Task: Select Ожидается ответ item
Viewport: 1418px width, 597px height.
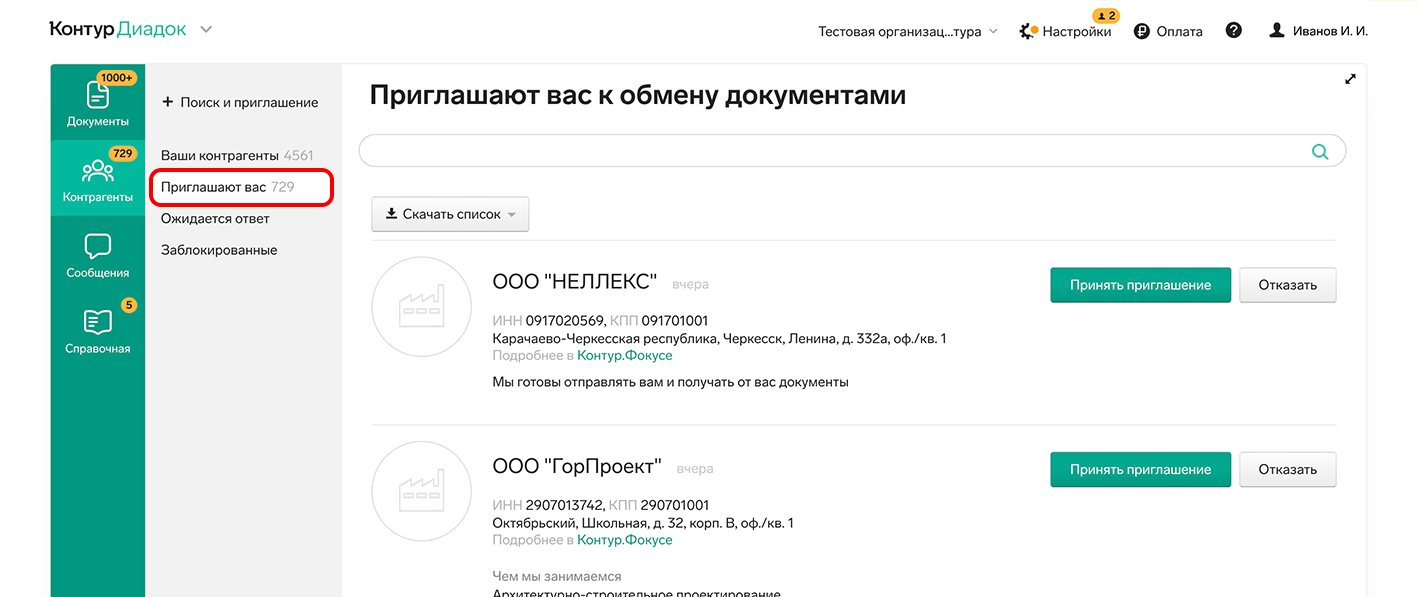Action: (215, 218)
